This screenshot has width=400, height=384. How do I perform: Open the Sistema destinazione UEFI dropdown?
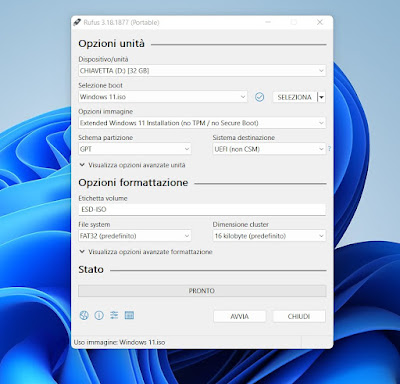point(269,149)
